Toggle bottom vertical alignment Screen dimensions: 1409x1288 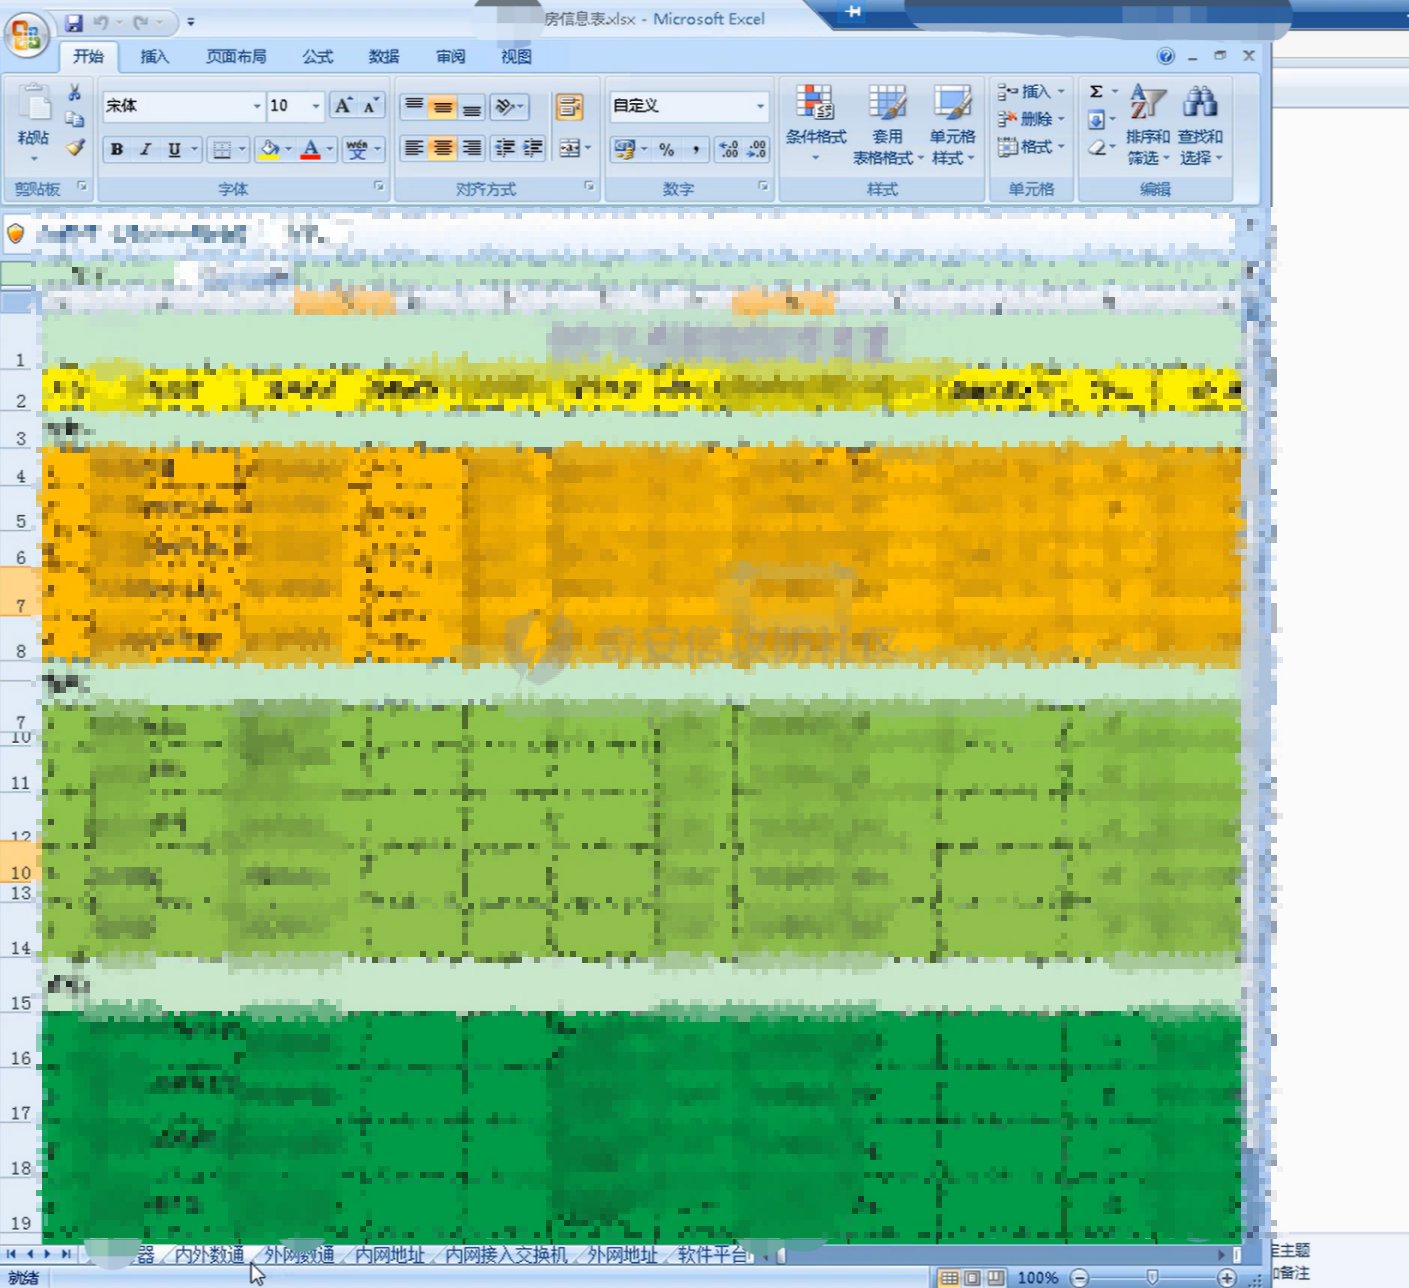point(471,106)
